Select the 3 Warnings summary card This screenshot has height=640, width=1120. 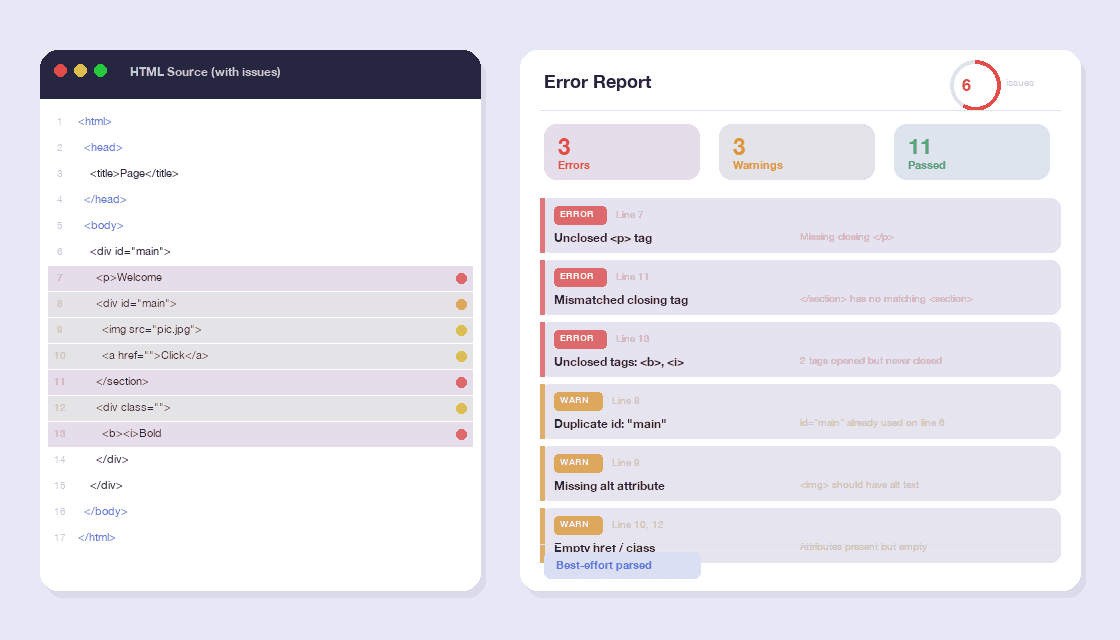796,152
